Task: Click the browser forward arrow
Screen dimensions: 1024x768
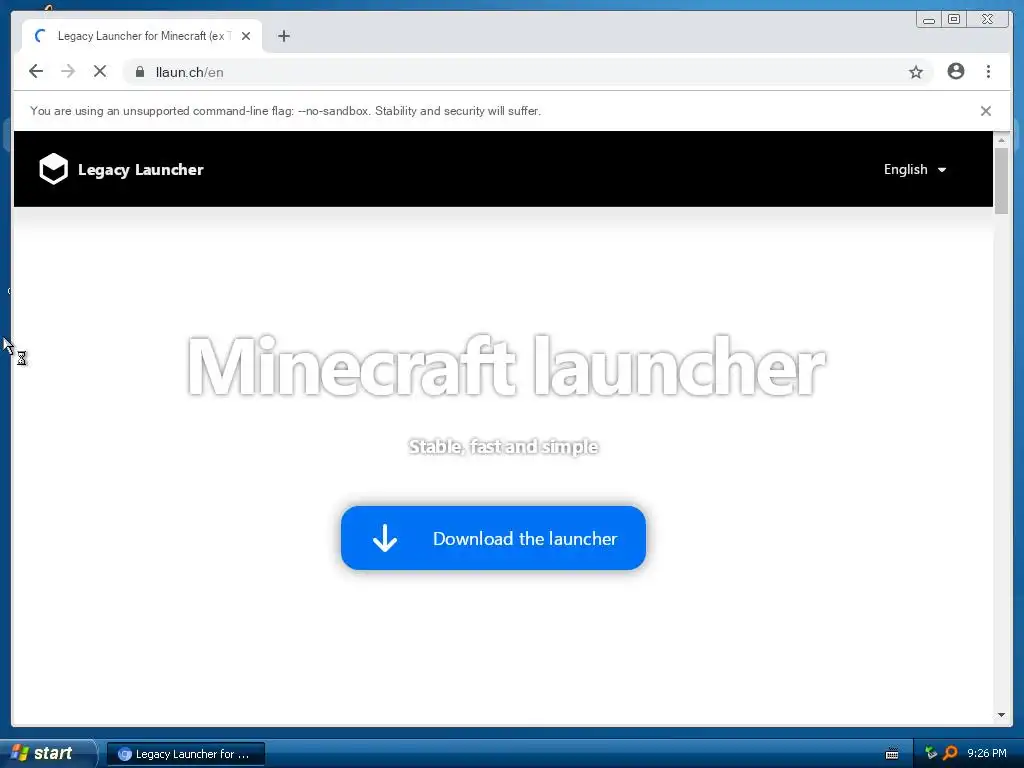Action: click(68, 71)
